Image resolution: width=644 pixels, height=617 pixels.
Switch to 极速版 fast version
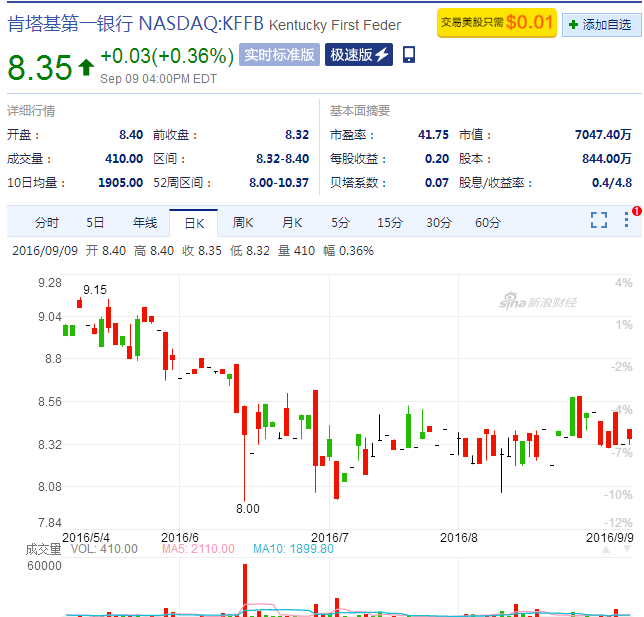point(359,55)
